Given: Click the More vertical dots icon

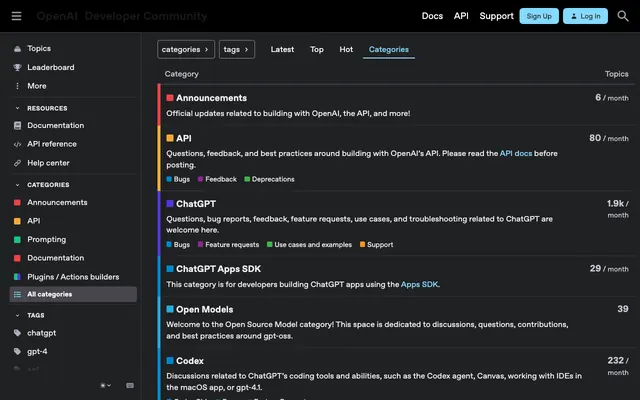Looking at the screenshot, I should click(17, 86).
